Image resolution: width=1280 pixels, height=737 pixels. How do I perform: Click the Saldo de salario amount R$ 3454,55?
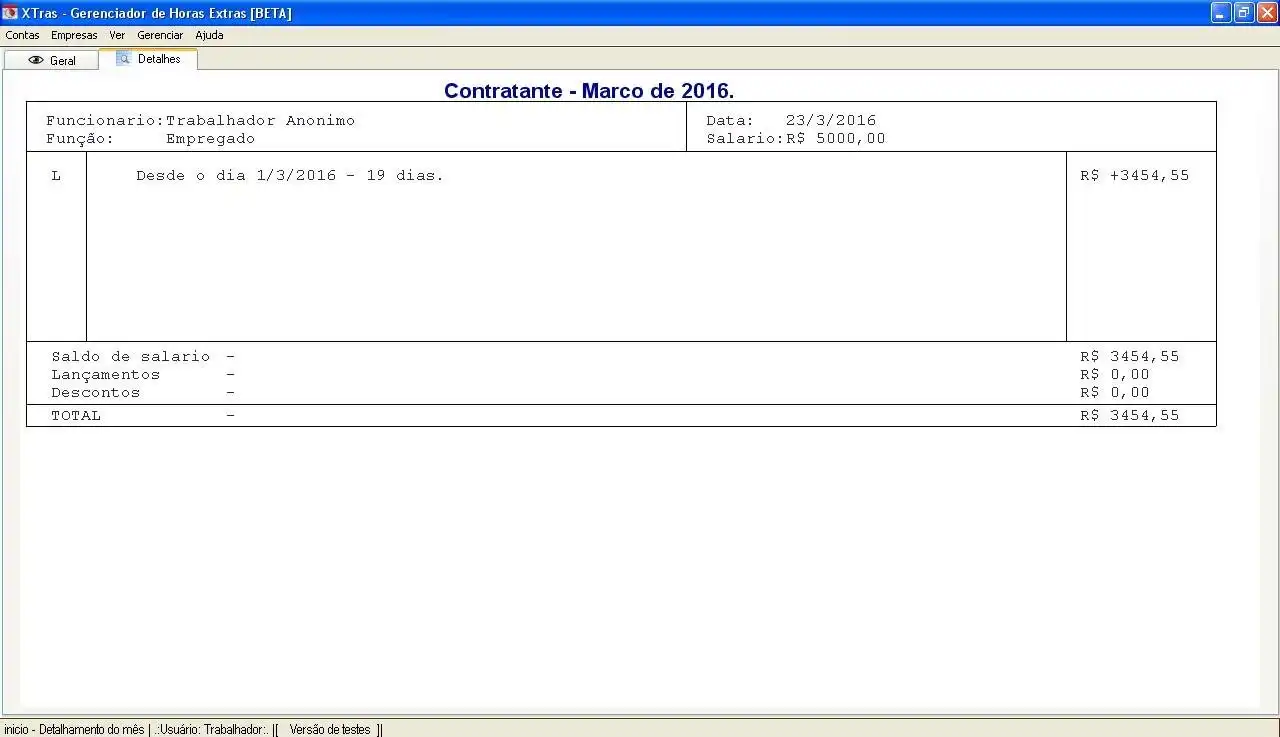[1130, 357]
